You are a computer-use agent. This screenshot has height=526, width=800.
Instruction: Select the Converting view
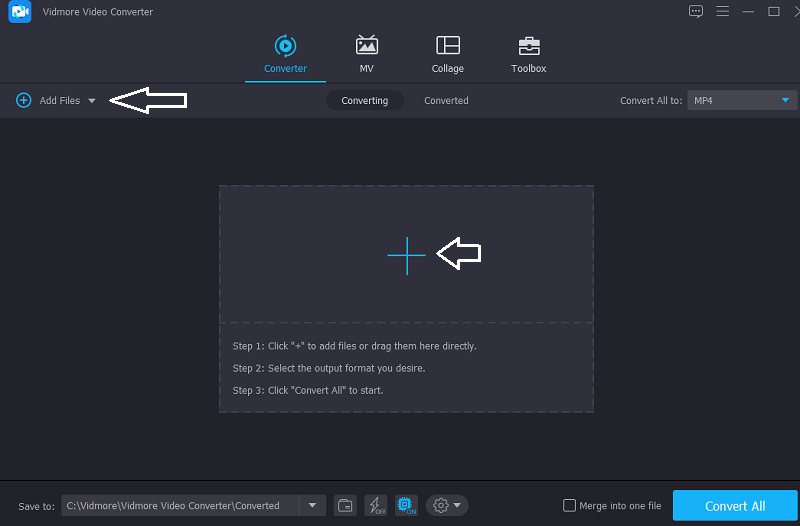364,101
